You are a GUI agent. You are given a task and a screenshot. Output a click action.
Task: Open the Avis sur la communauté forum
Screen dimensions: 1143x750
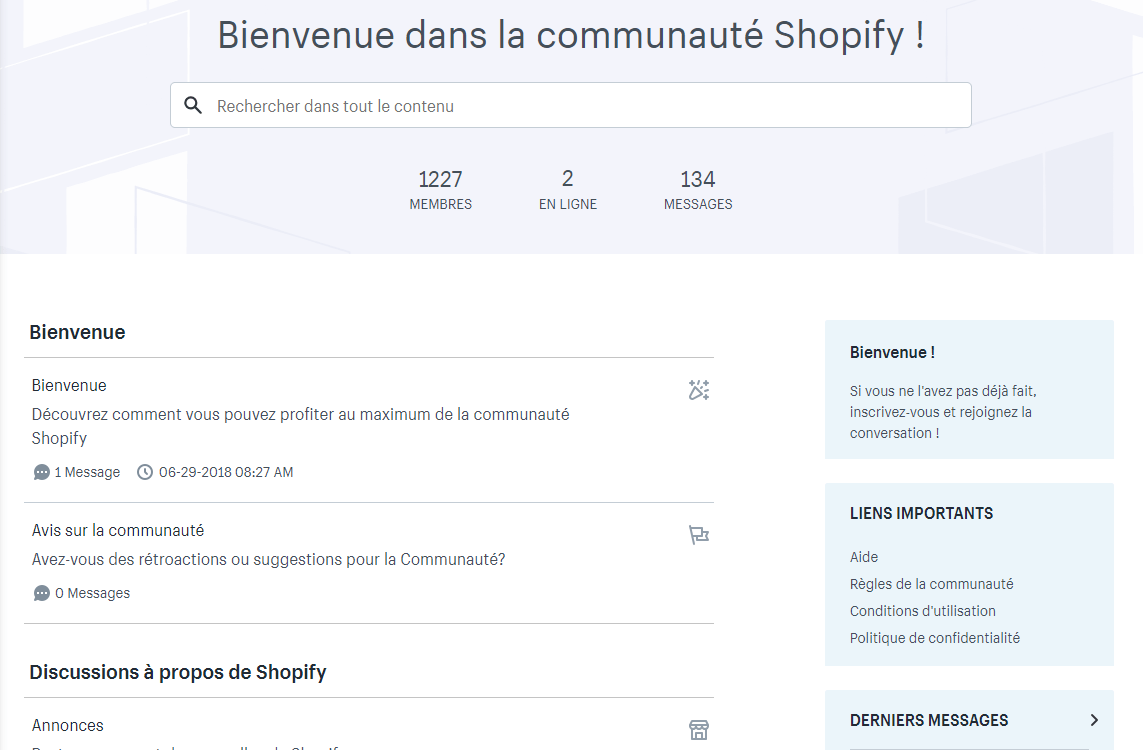[118, 531]
